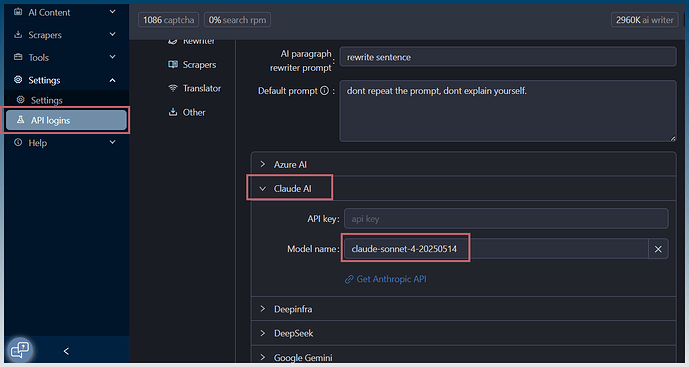Open the Get Anthropic API link
This screenshot has height=367, width=689.
click(386, 279)
